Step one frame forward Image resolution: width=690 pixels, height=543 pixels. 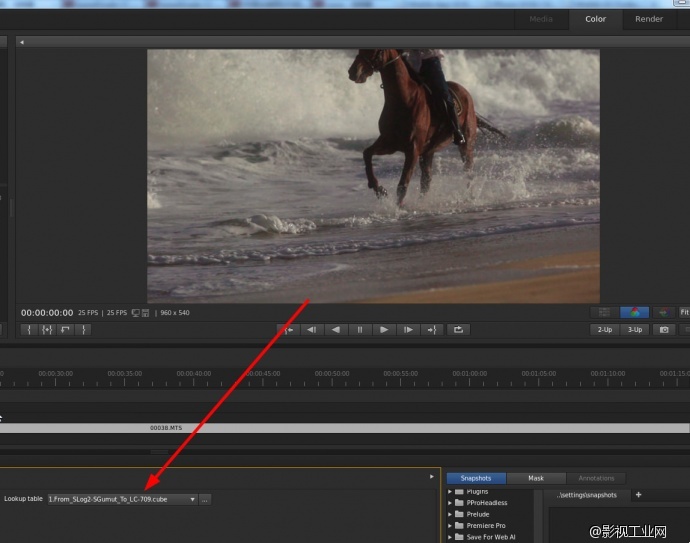(x=408, y=330)
